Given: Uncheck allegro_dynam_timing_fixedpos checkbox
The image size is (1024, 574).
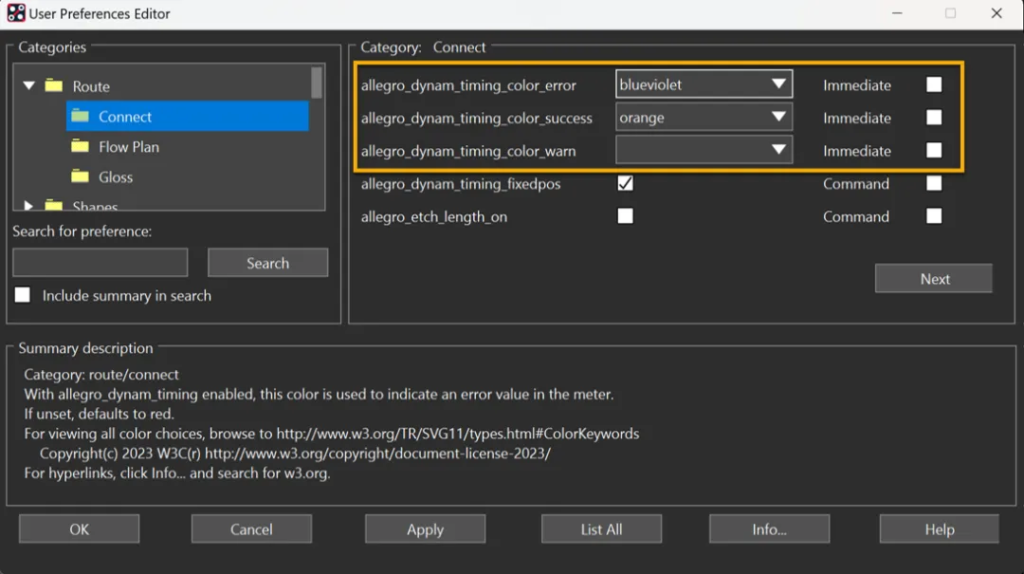Looking at the screenshot, I should [x=625, y=184].
